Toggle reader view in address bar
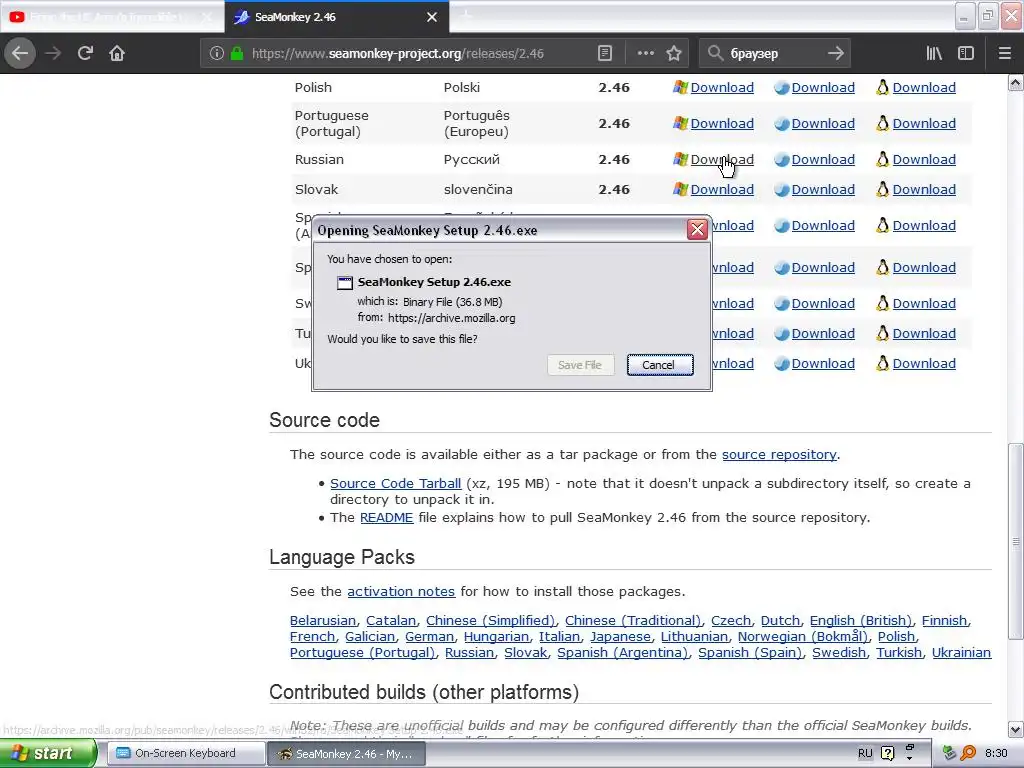Screen dimensions: 1024x768 (605, 54)
